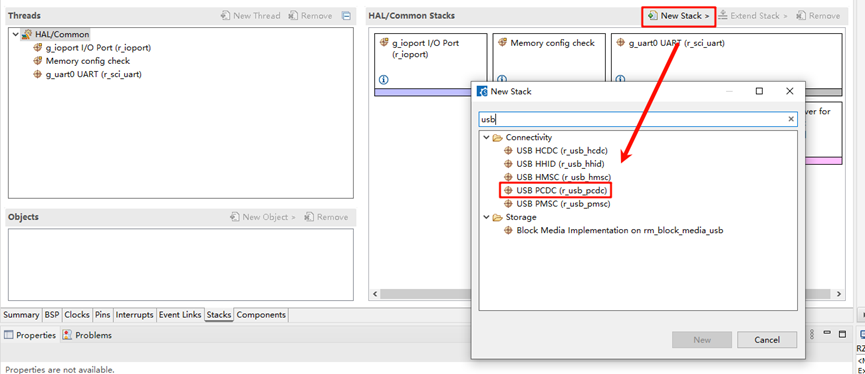Minimize the Properties panel
The image size is (865, 374).
pos(827,334)
